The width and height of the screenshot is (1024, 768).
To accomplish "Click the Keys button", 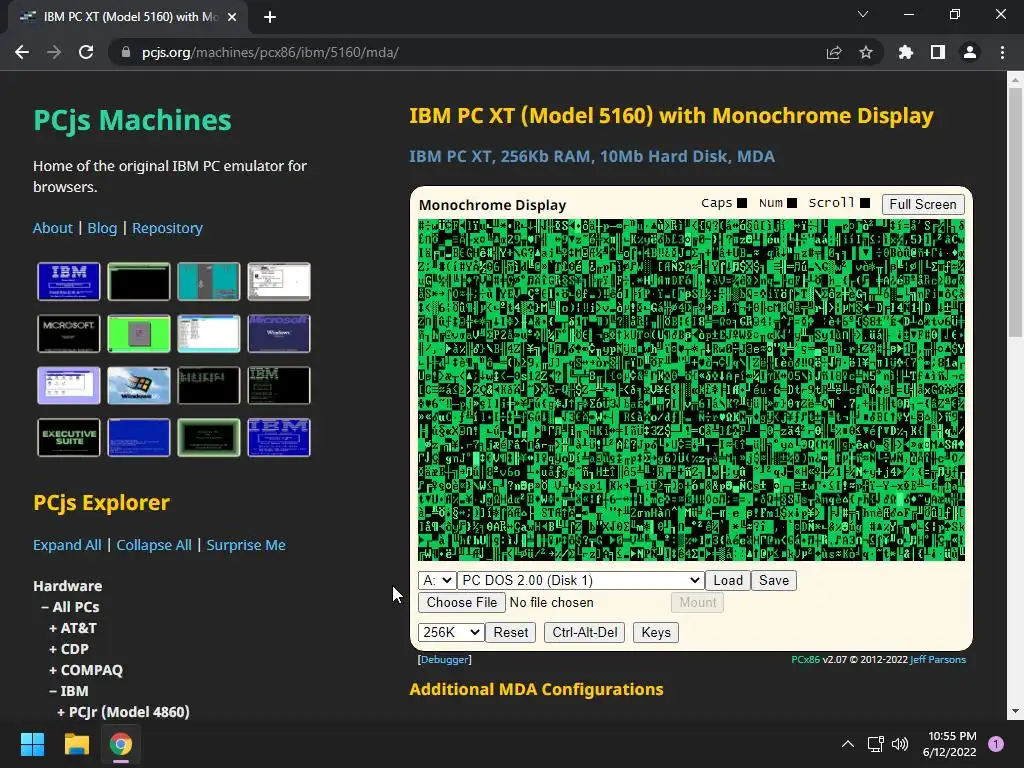I will [656, 632].
